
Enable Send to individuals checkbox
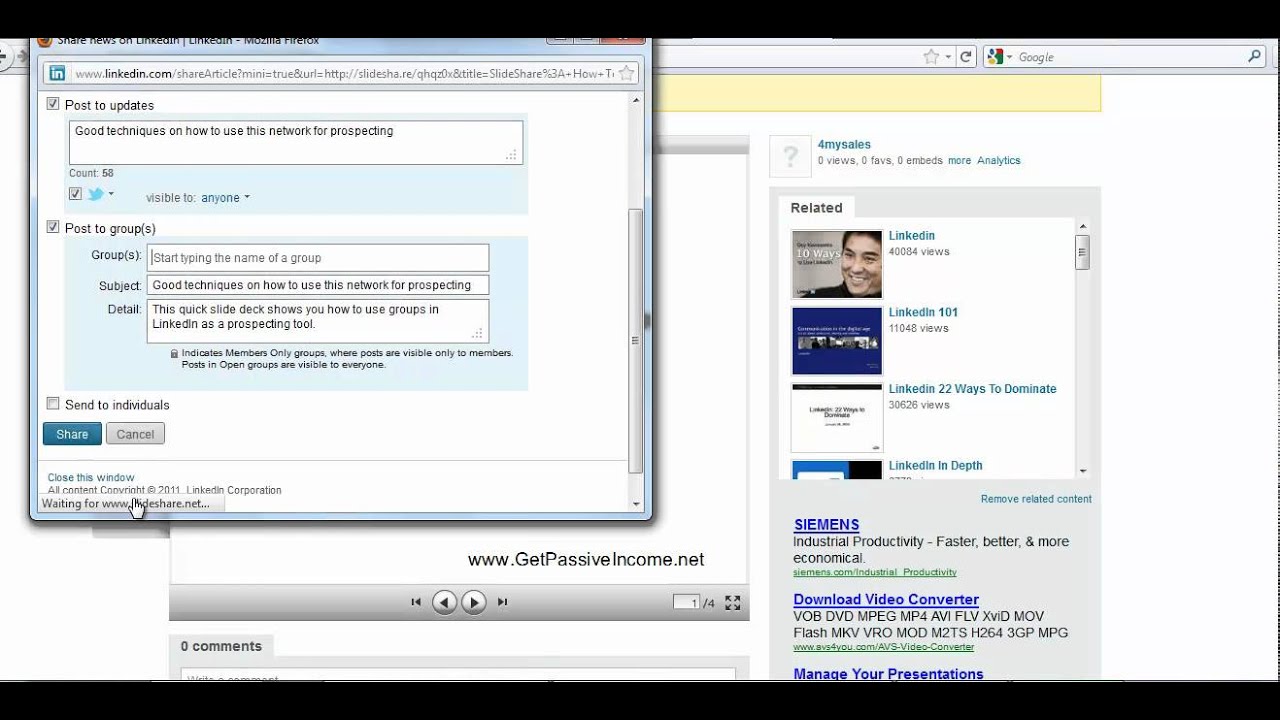click(53, 404)
